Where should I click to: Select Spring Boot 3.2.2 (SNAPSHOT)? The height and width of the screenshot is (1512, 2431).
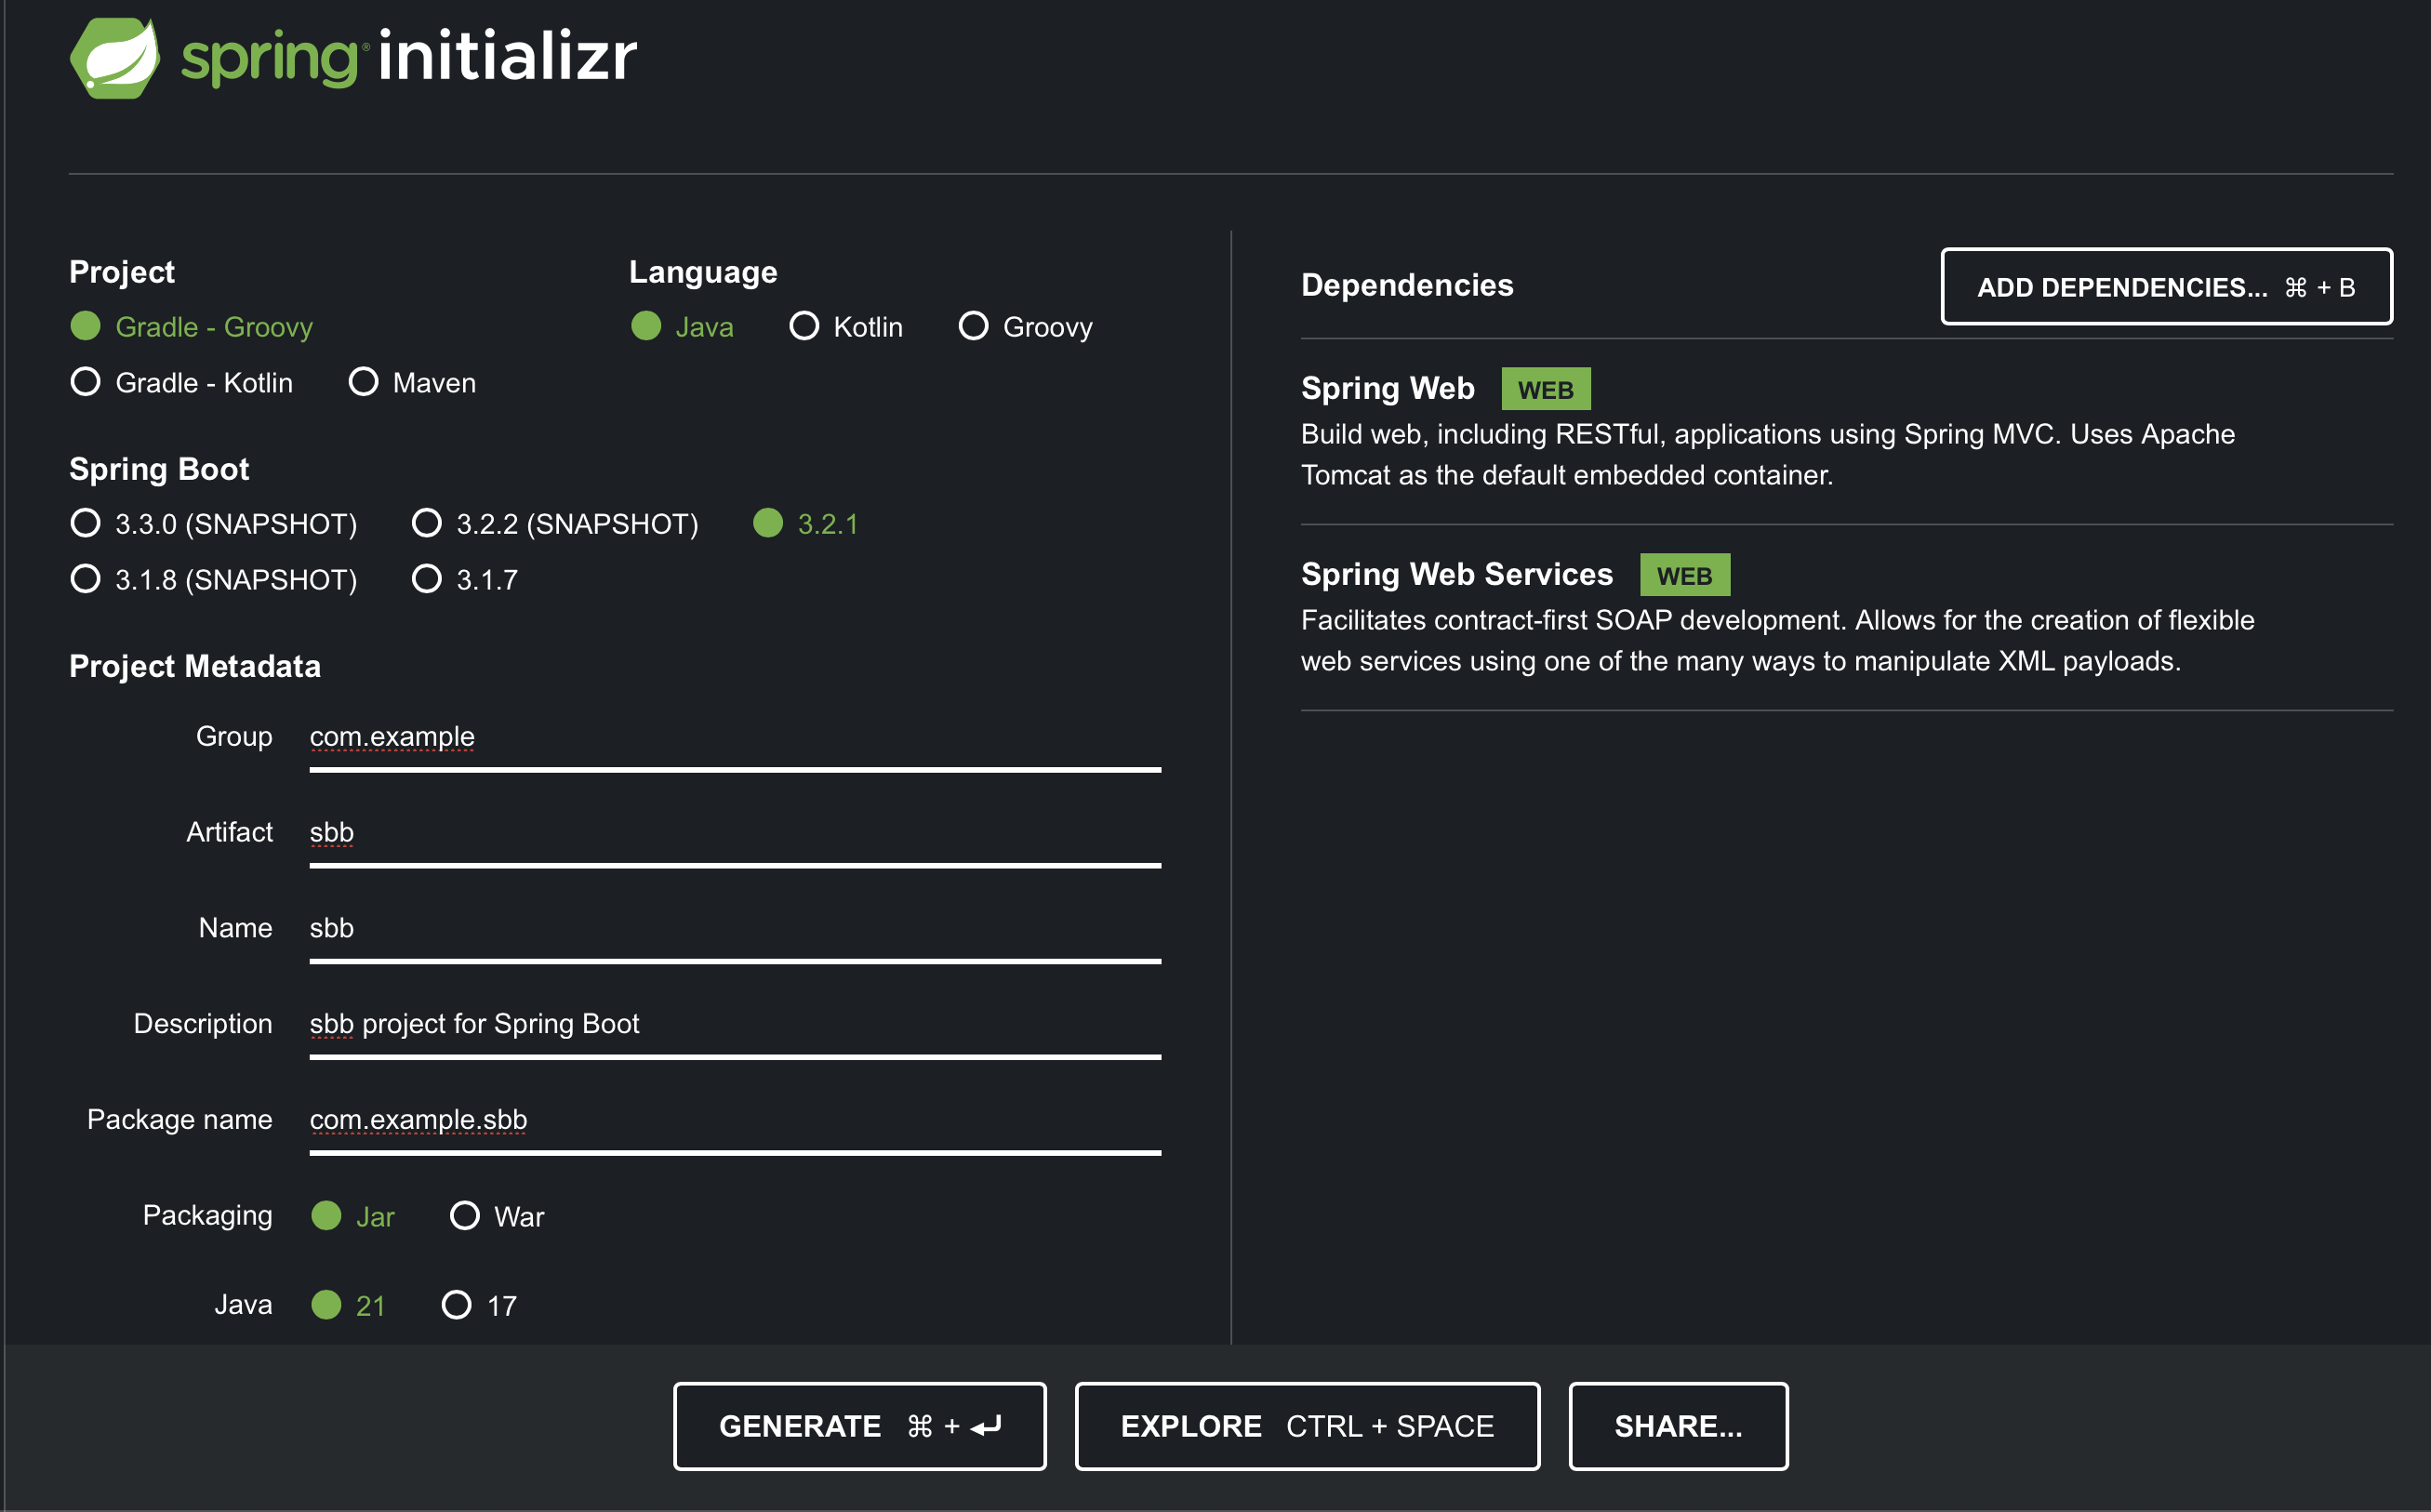[x=555, y=524]
